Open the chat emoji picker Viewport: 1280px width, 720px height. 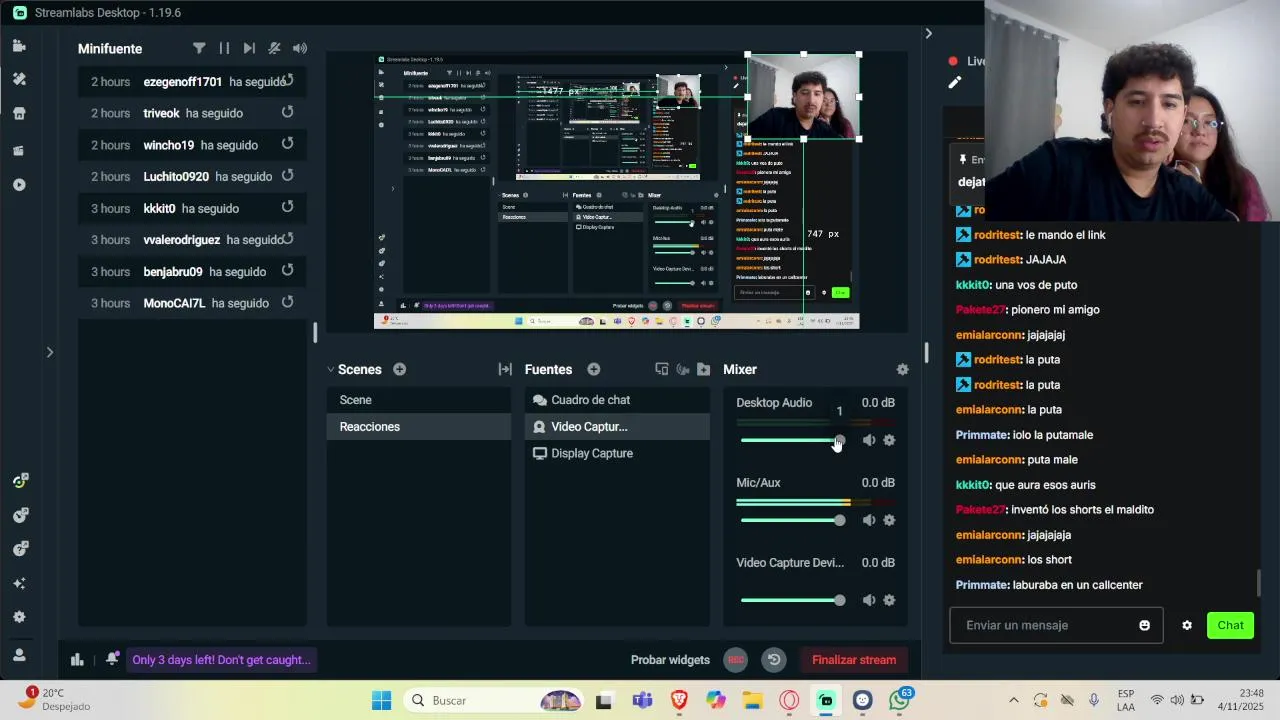click(x=1144, y=625)
